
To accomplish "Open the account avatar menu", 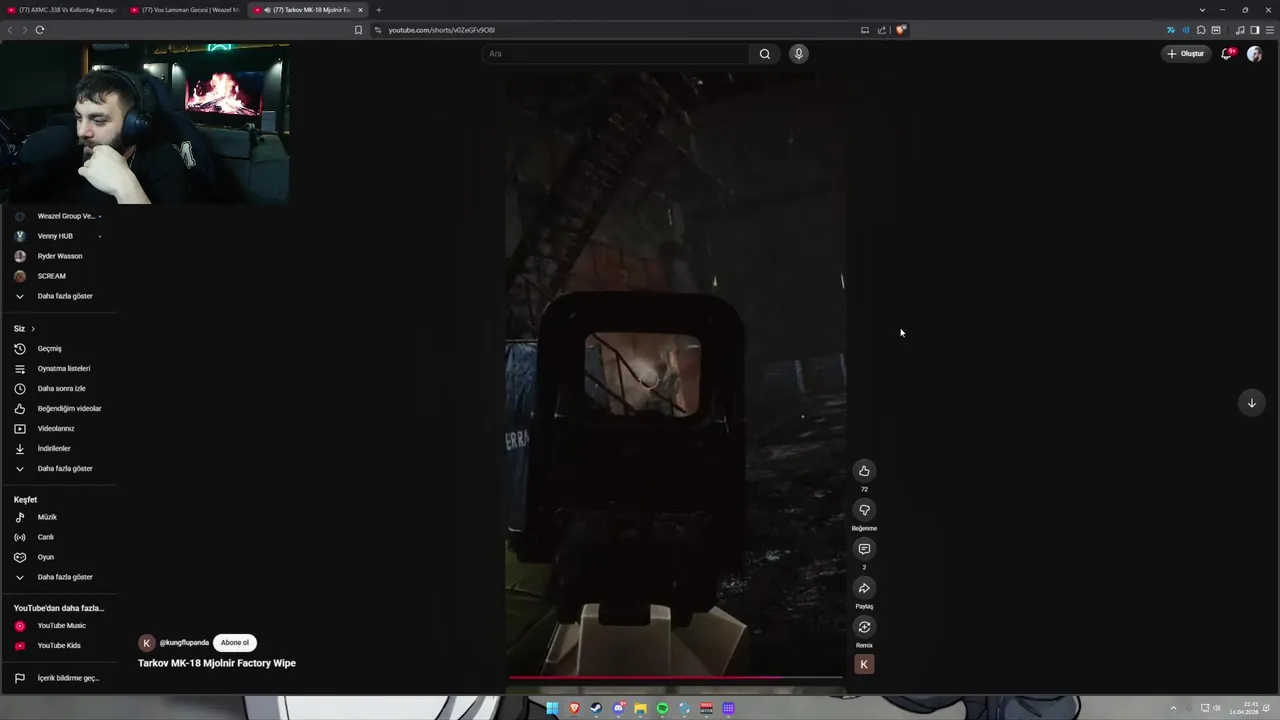I will pyautogui.click(x=1254, y=54).
